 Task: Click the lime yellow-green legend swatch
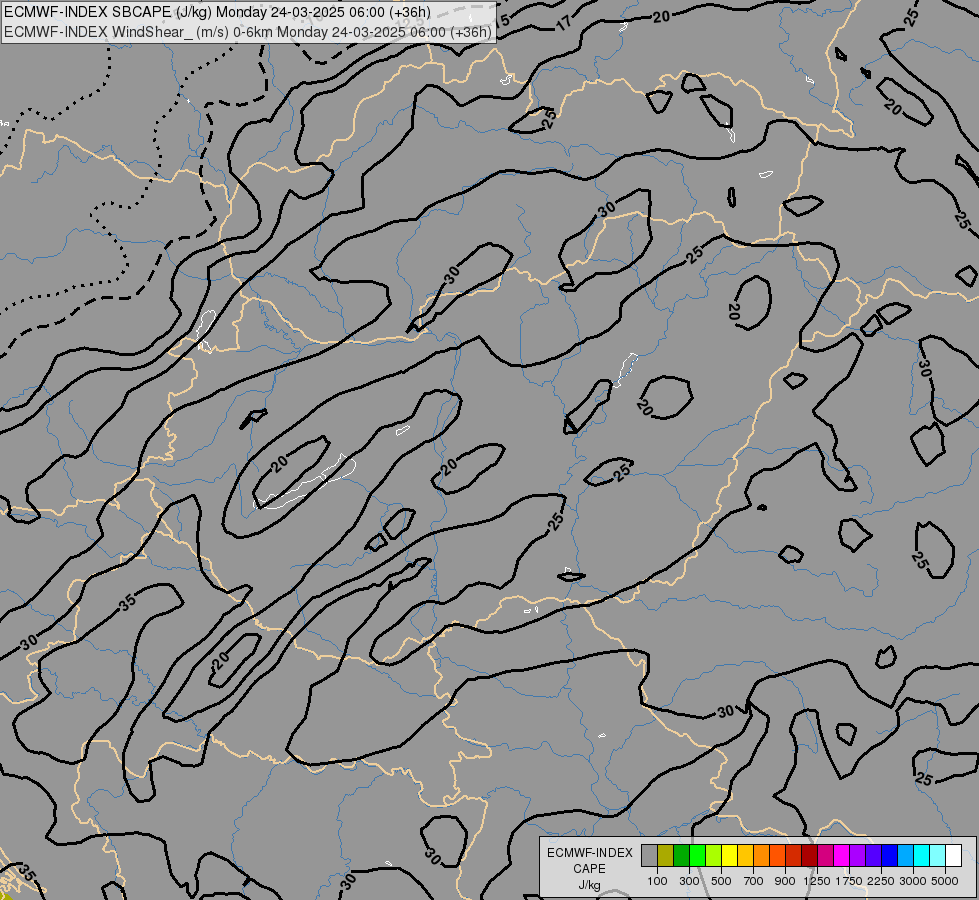(713, 855)
